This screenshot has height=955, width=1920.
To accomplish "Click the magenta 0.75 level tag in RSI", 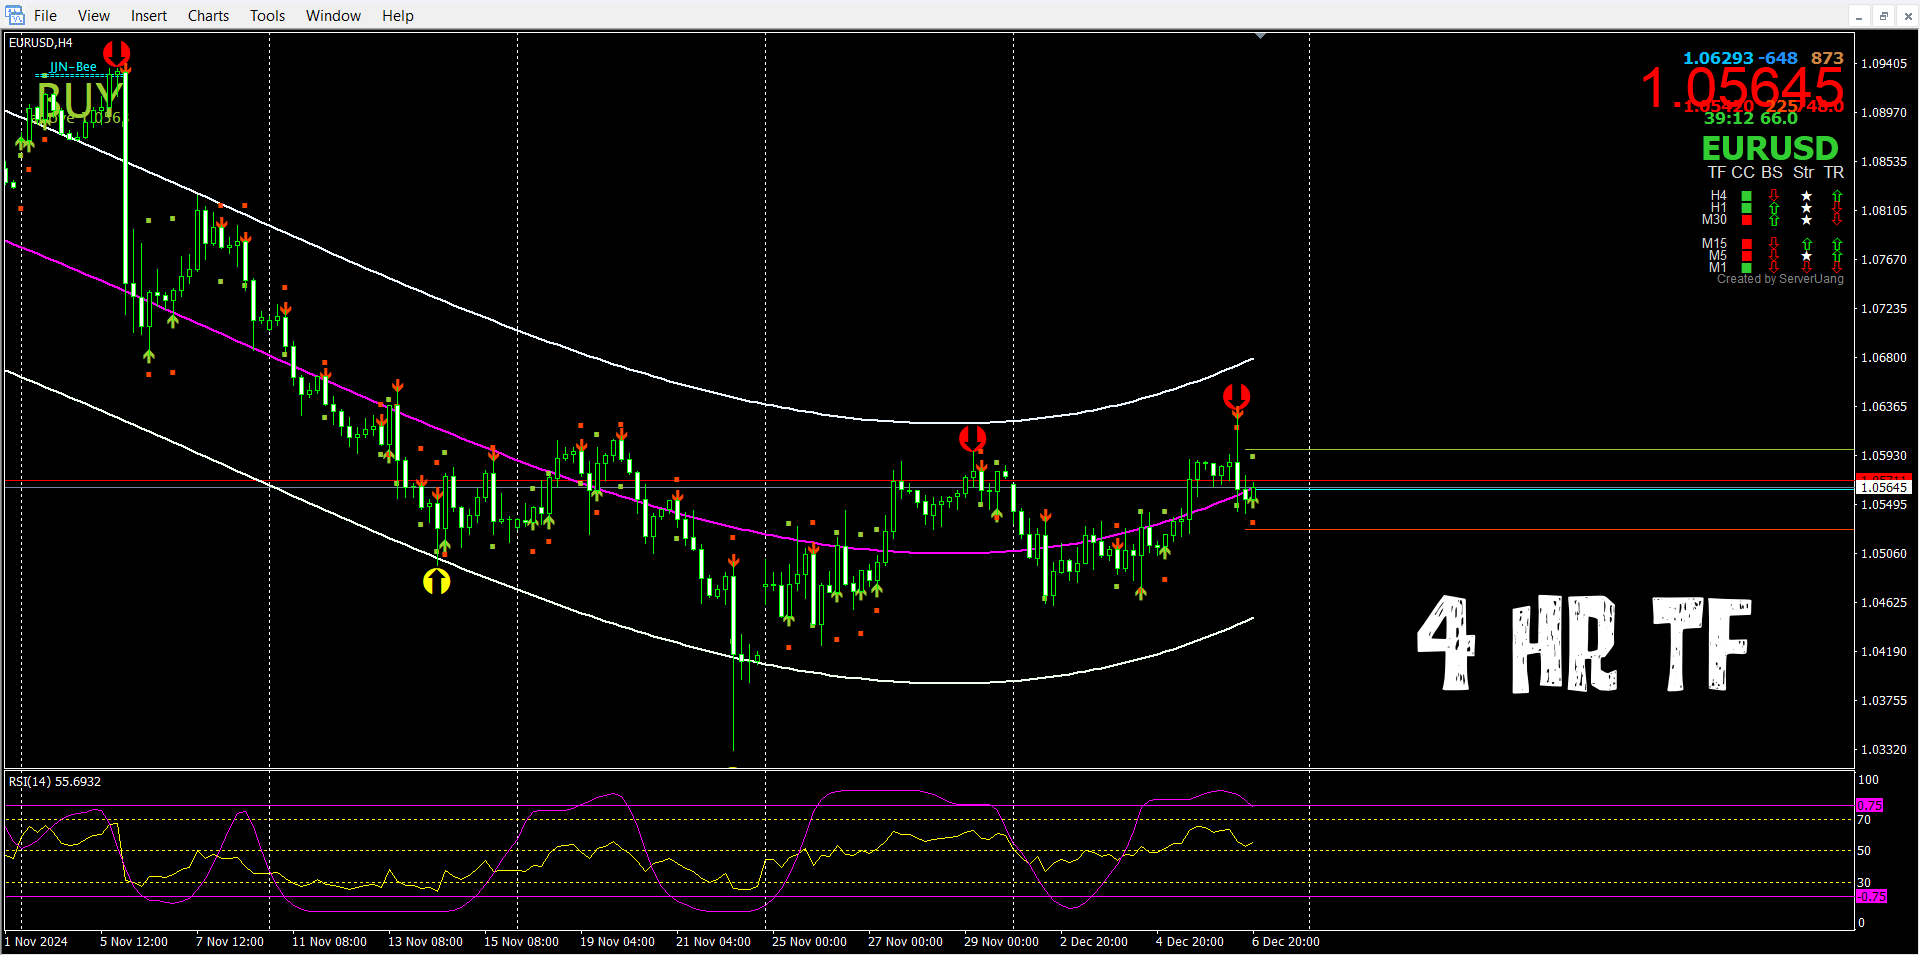I will tap(1870, 805).
